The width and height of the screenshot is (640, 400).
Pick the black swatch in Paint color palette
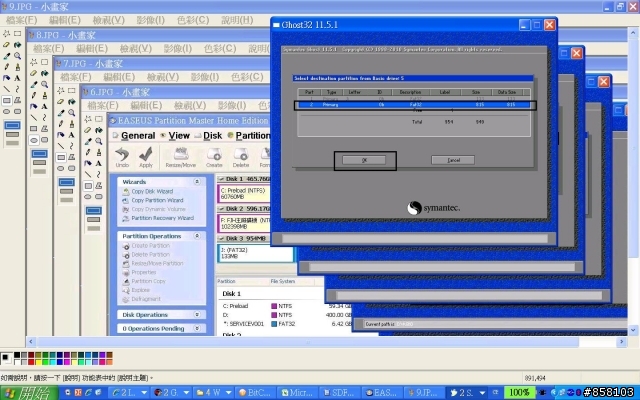(x=17, y=355)
